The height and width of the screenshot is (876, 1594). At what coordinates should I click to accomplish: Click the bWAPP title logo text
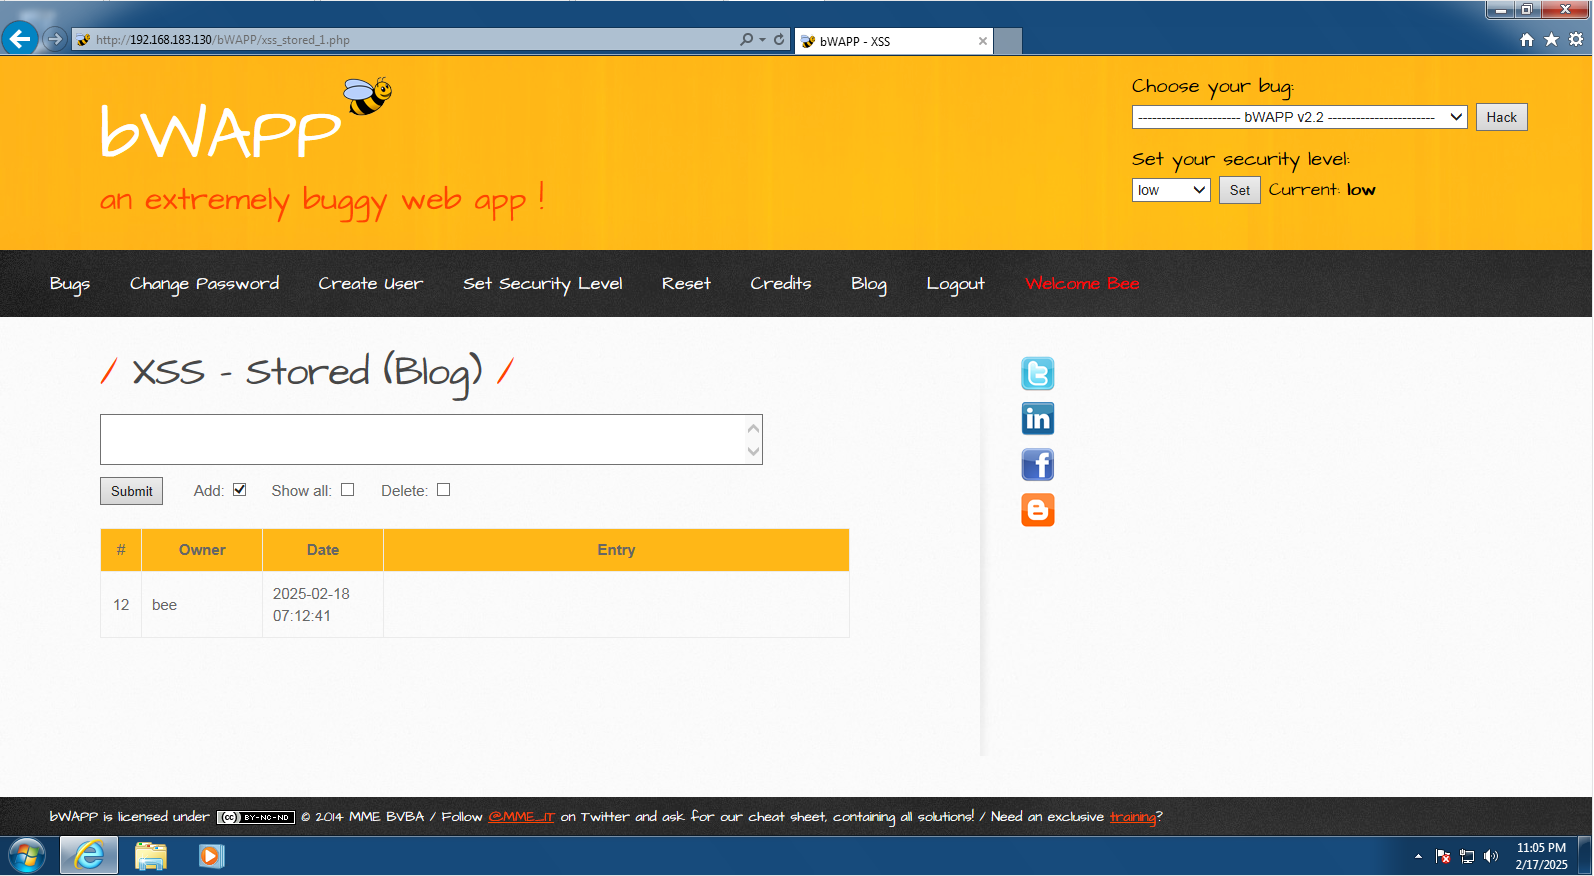[220, 132]
